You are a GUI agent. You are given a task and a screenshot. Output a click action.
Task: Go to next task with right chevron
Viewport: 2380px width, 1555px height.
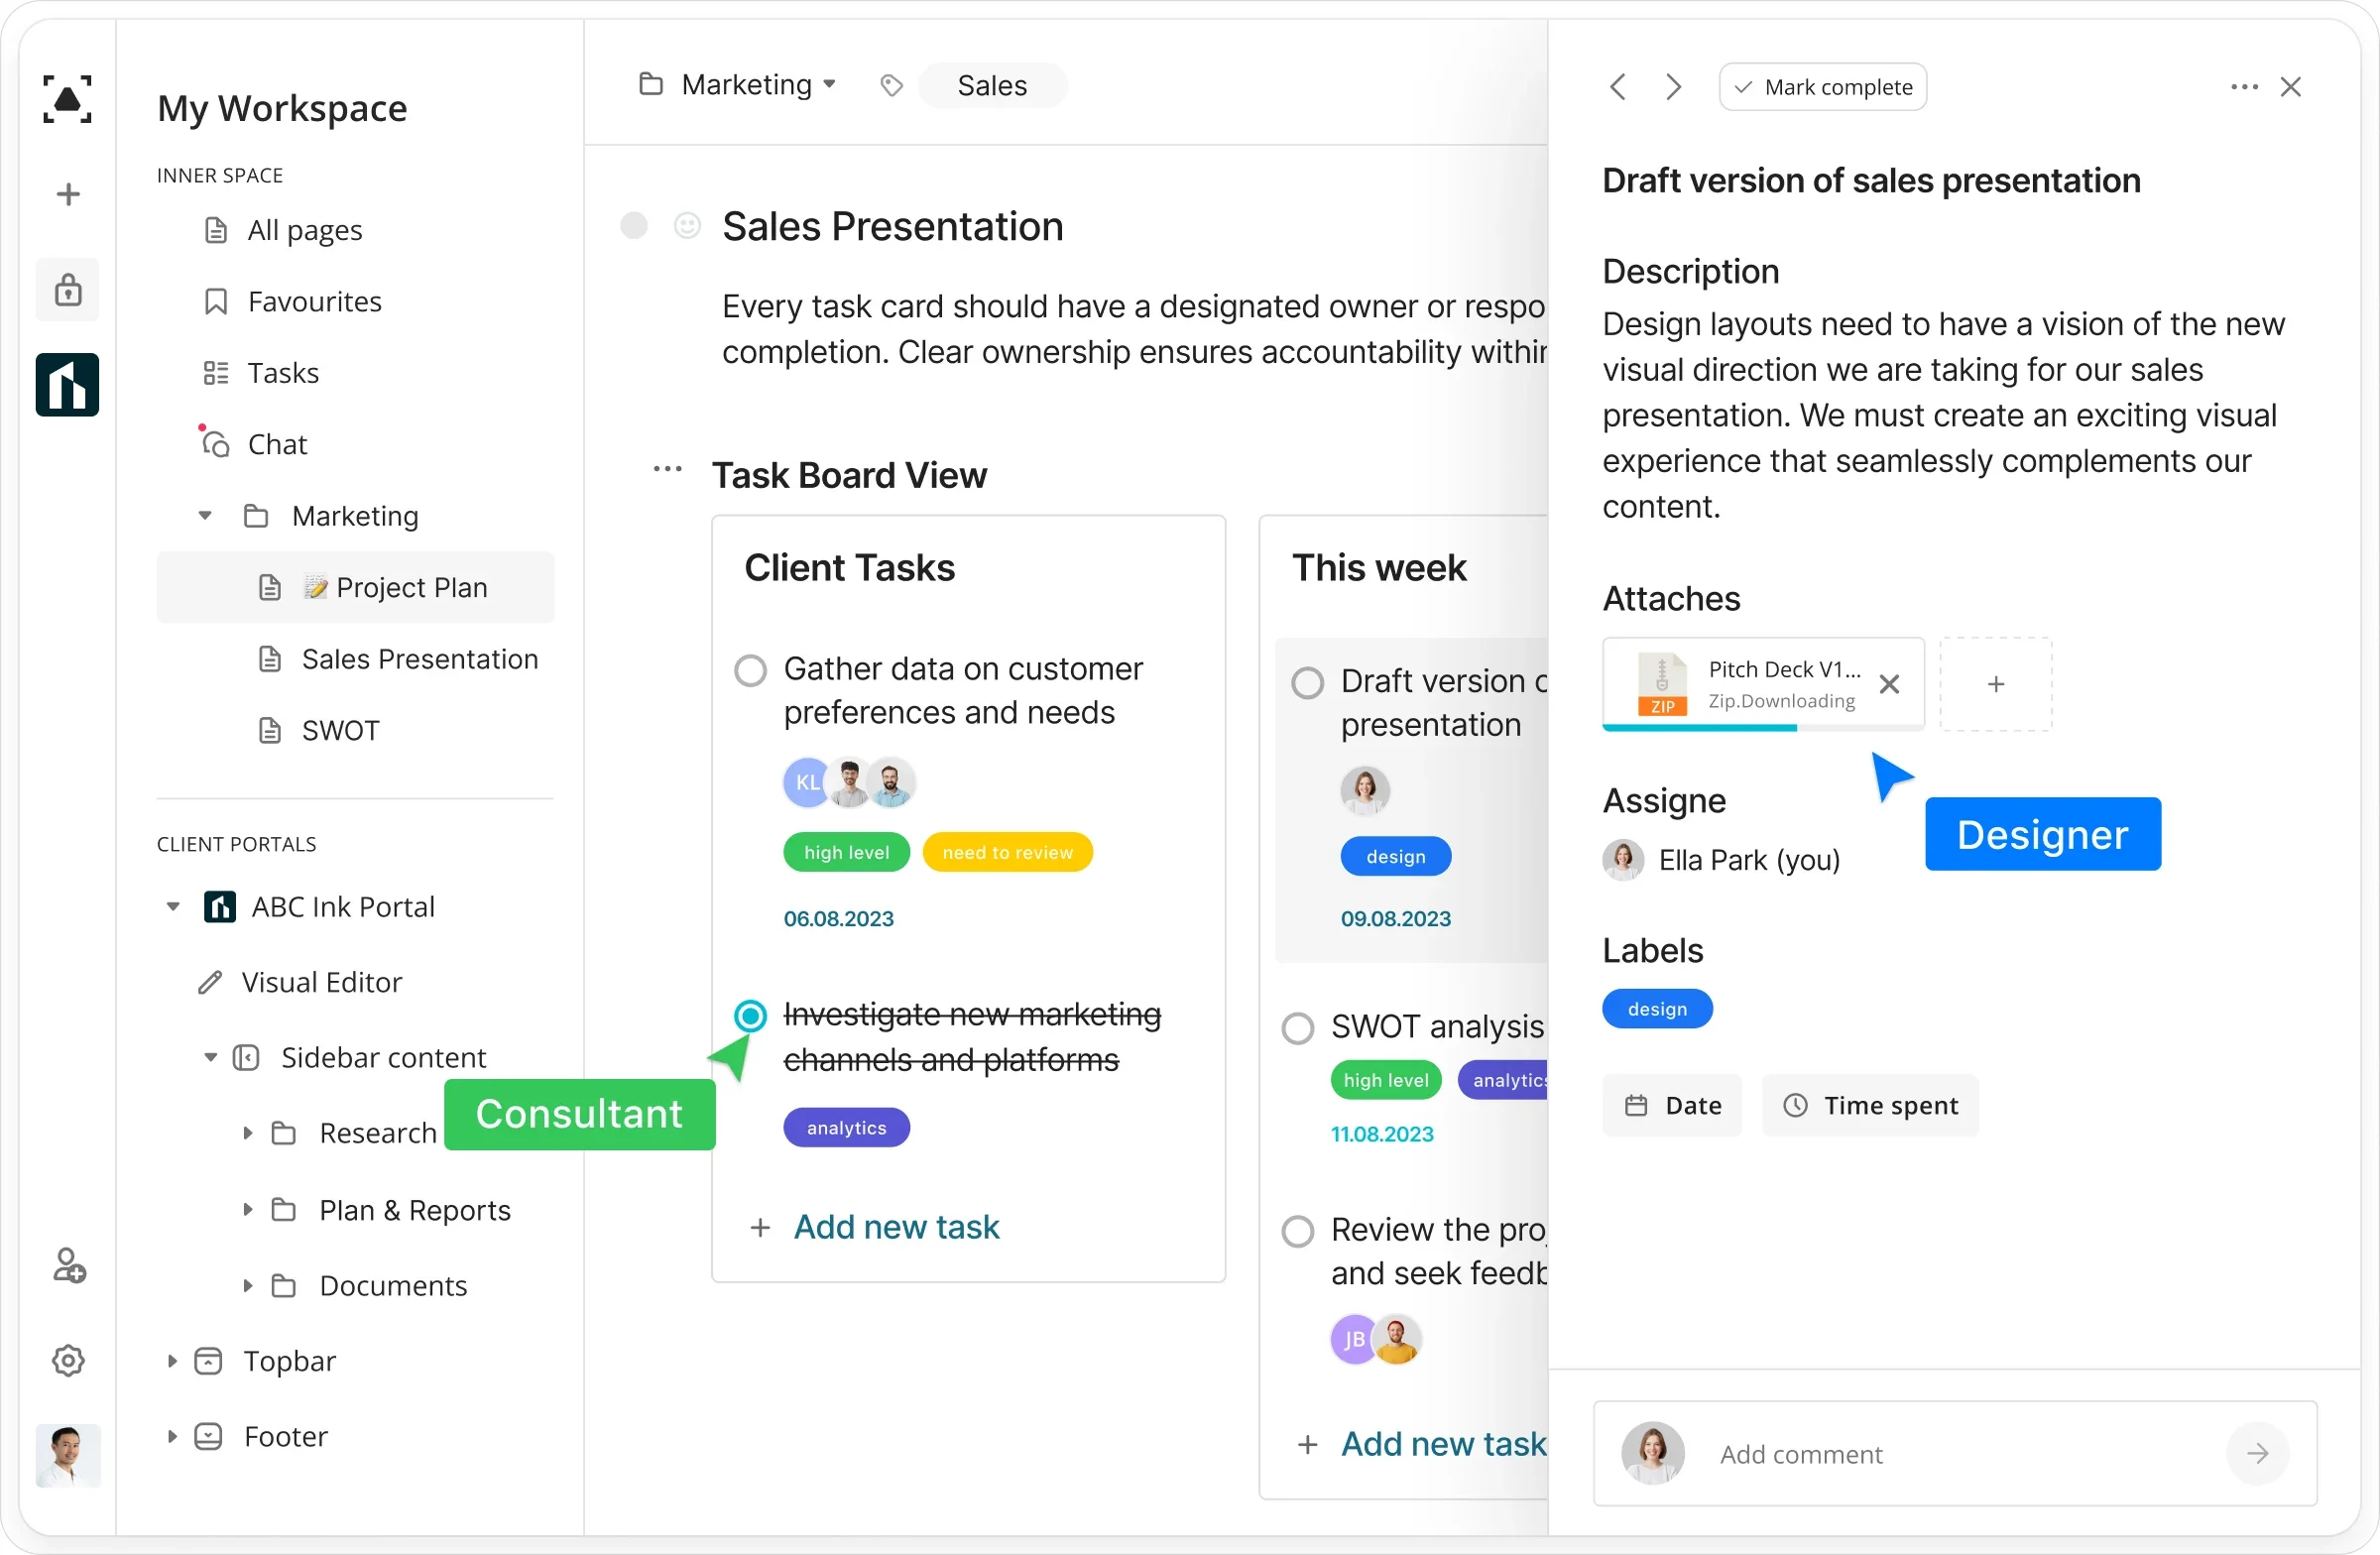pos(1673,87)
